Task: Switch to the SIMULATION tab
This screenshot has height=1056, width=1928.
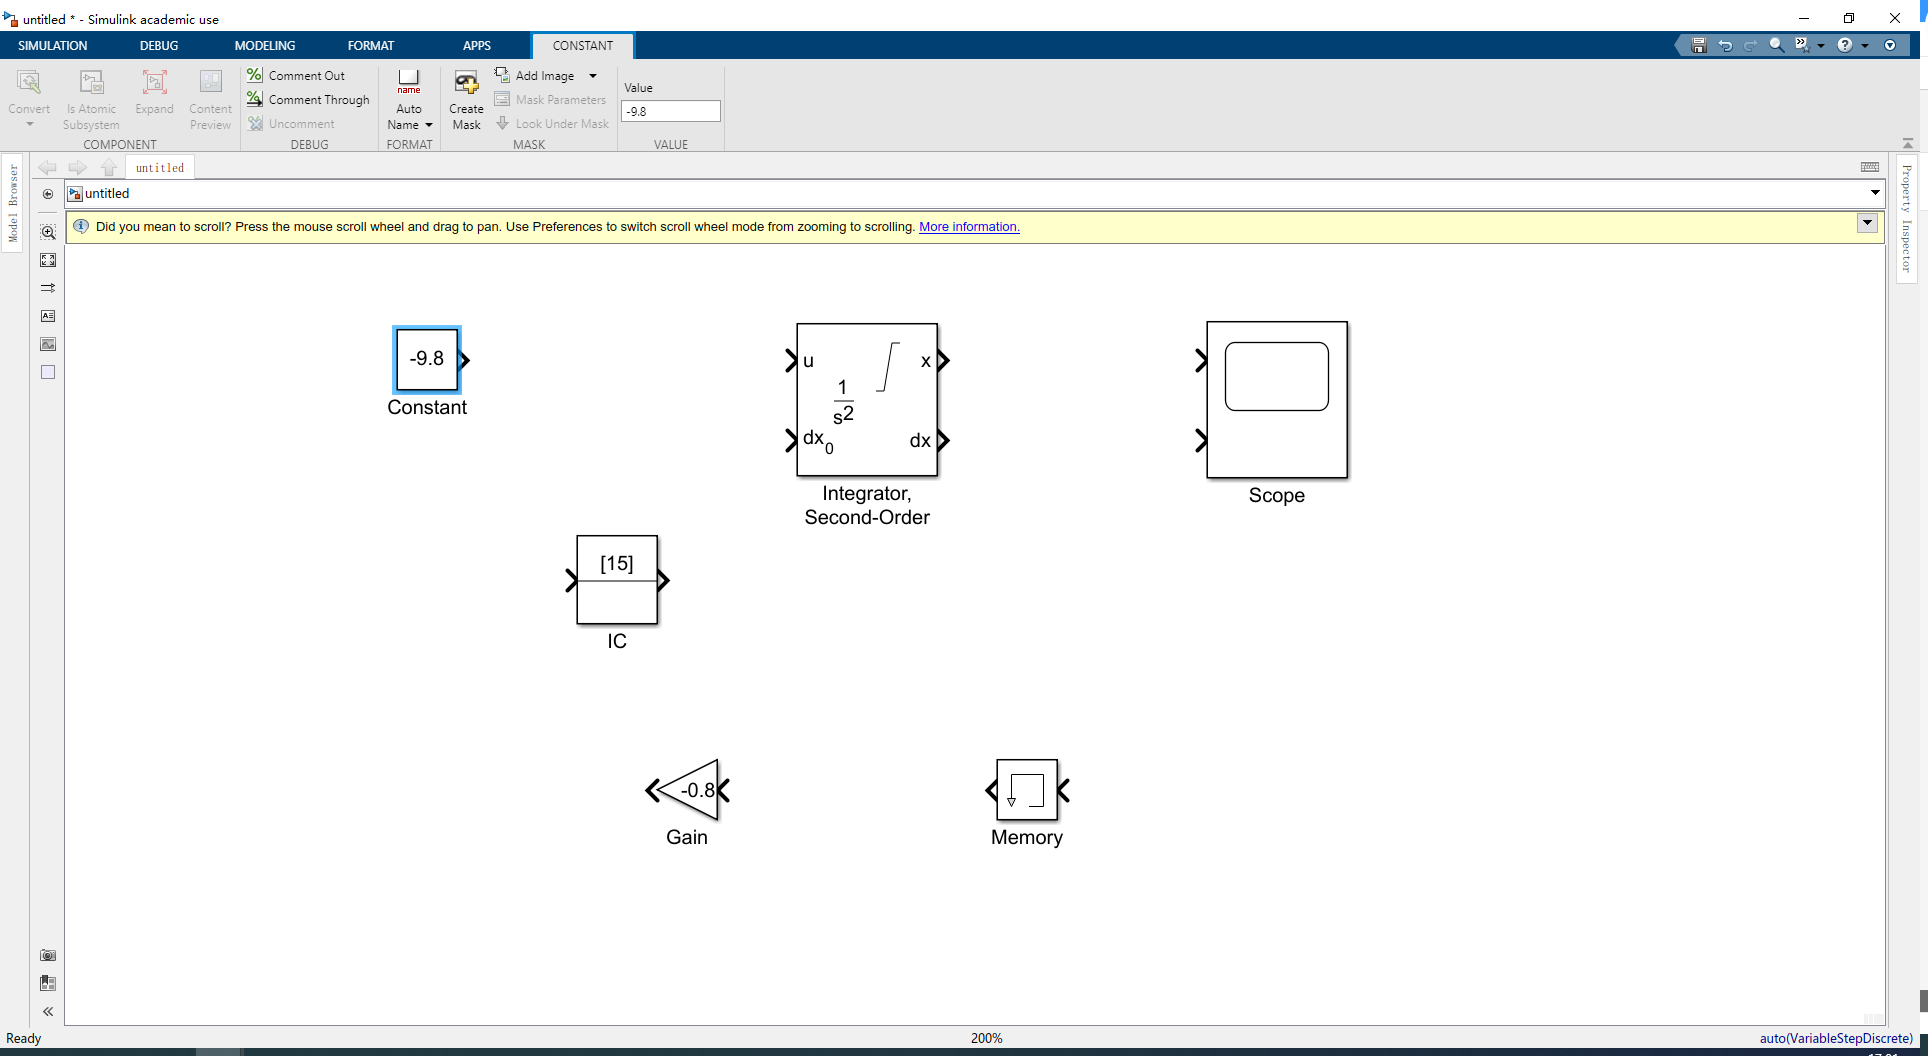Action: [53, 46]
